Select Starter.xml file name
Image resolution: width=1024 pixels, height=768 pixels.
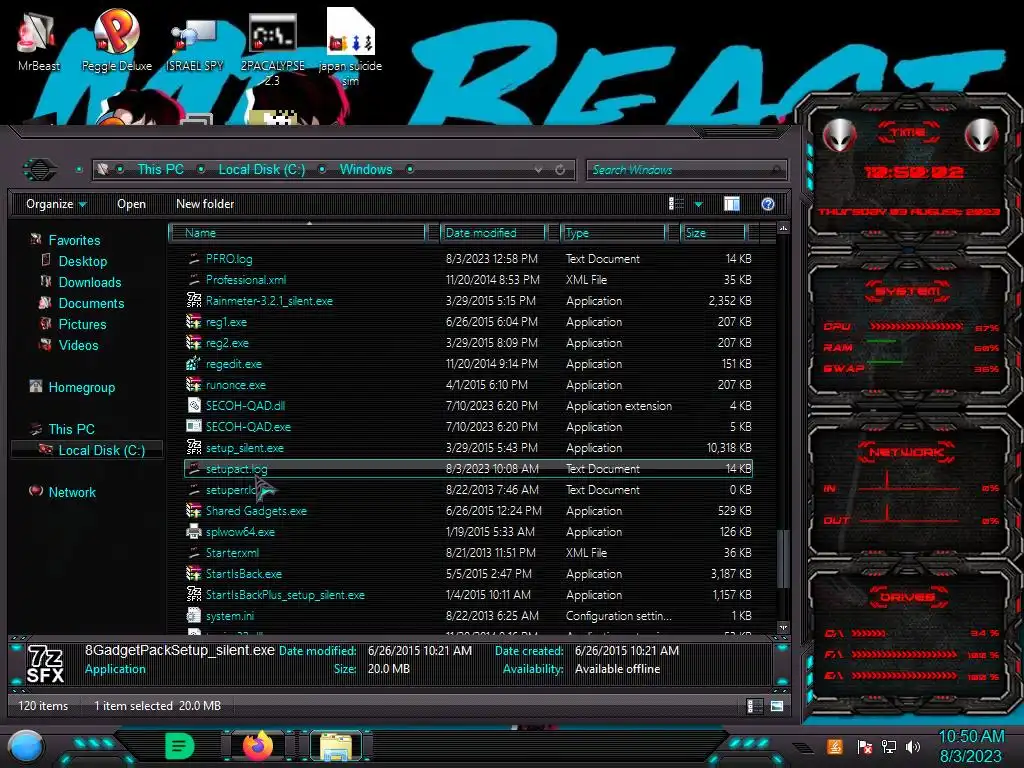coord(232,552)
